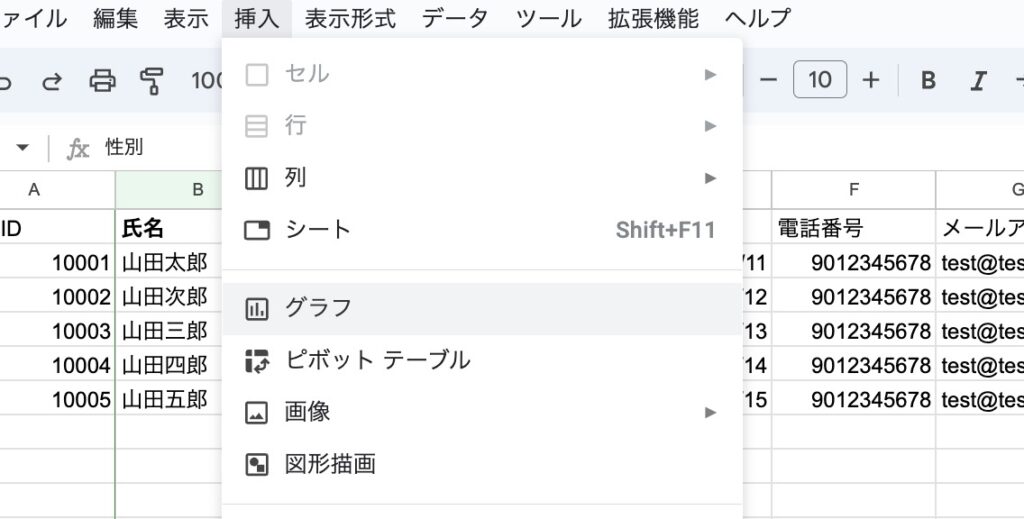
Task: Click the ピボット テーブル icon
Action: [257, 361]
